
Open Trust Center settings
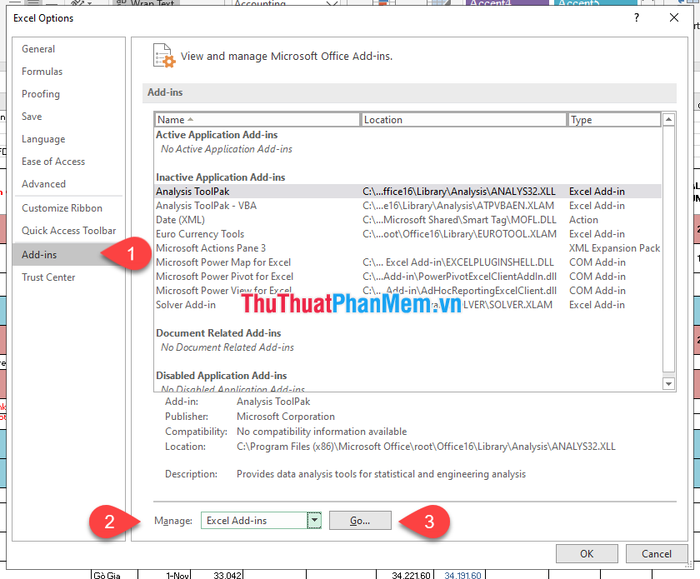click(48, 277)
